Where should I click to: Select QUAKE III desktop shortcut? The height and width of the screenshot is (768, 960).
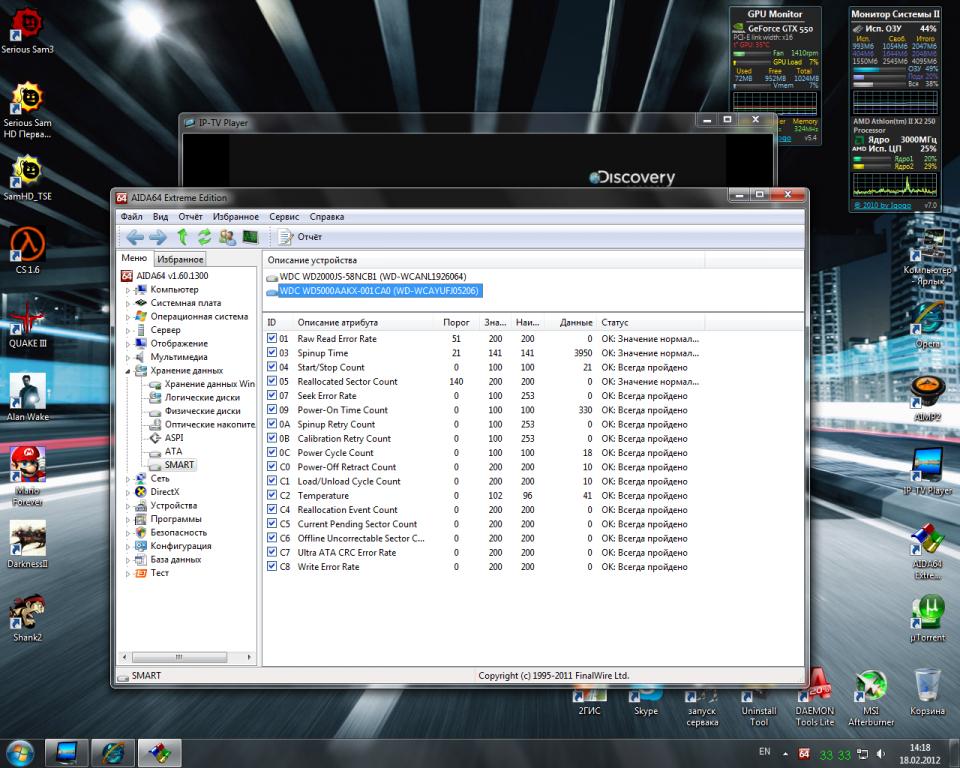[28, 325]
